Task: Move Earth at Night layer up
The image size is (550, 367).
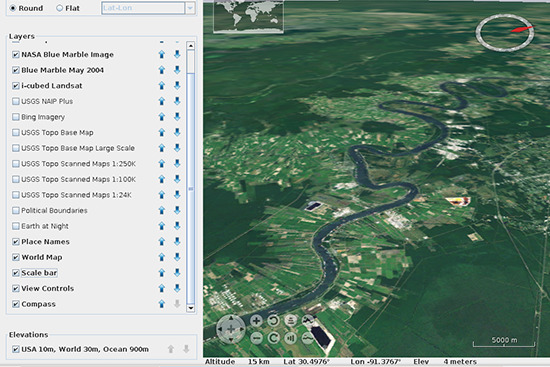Action: pos(162,226)
